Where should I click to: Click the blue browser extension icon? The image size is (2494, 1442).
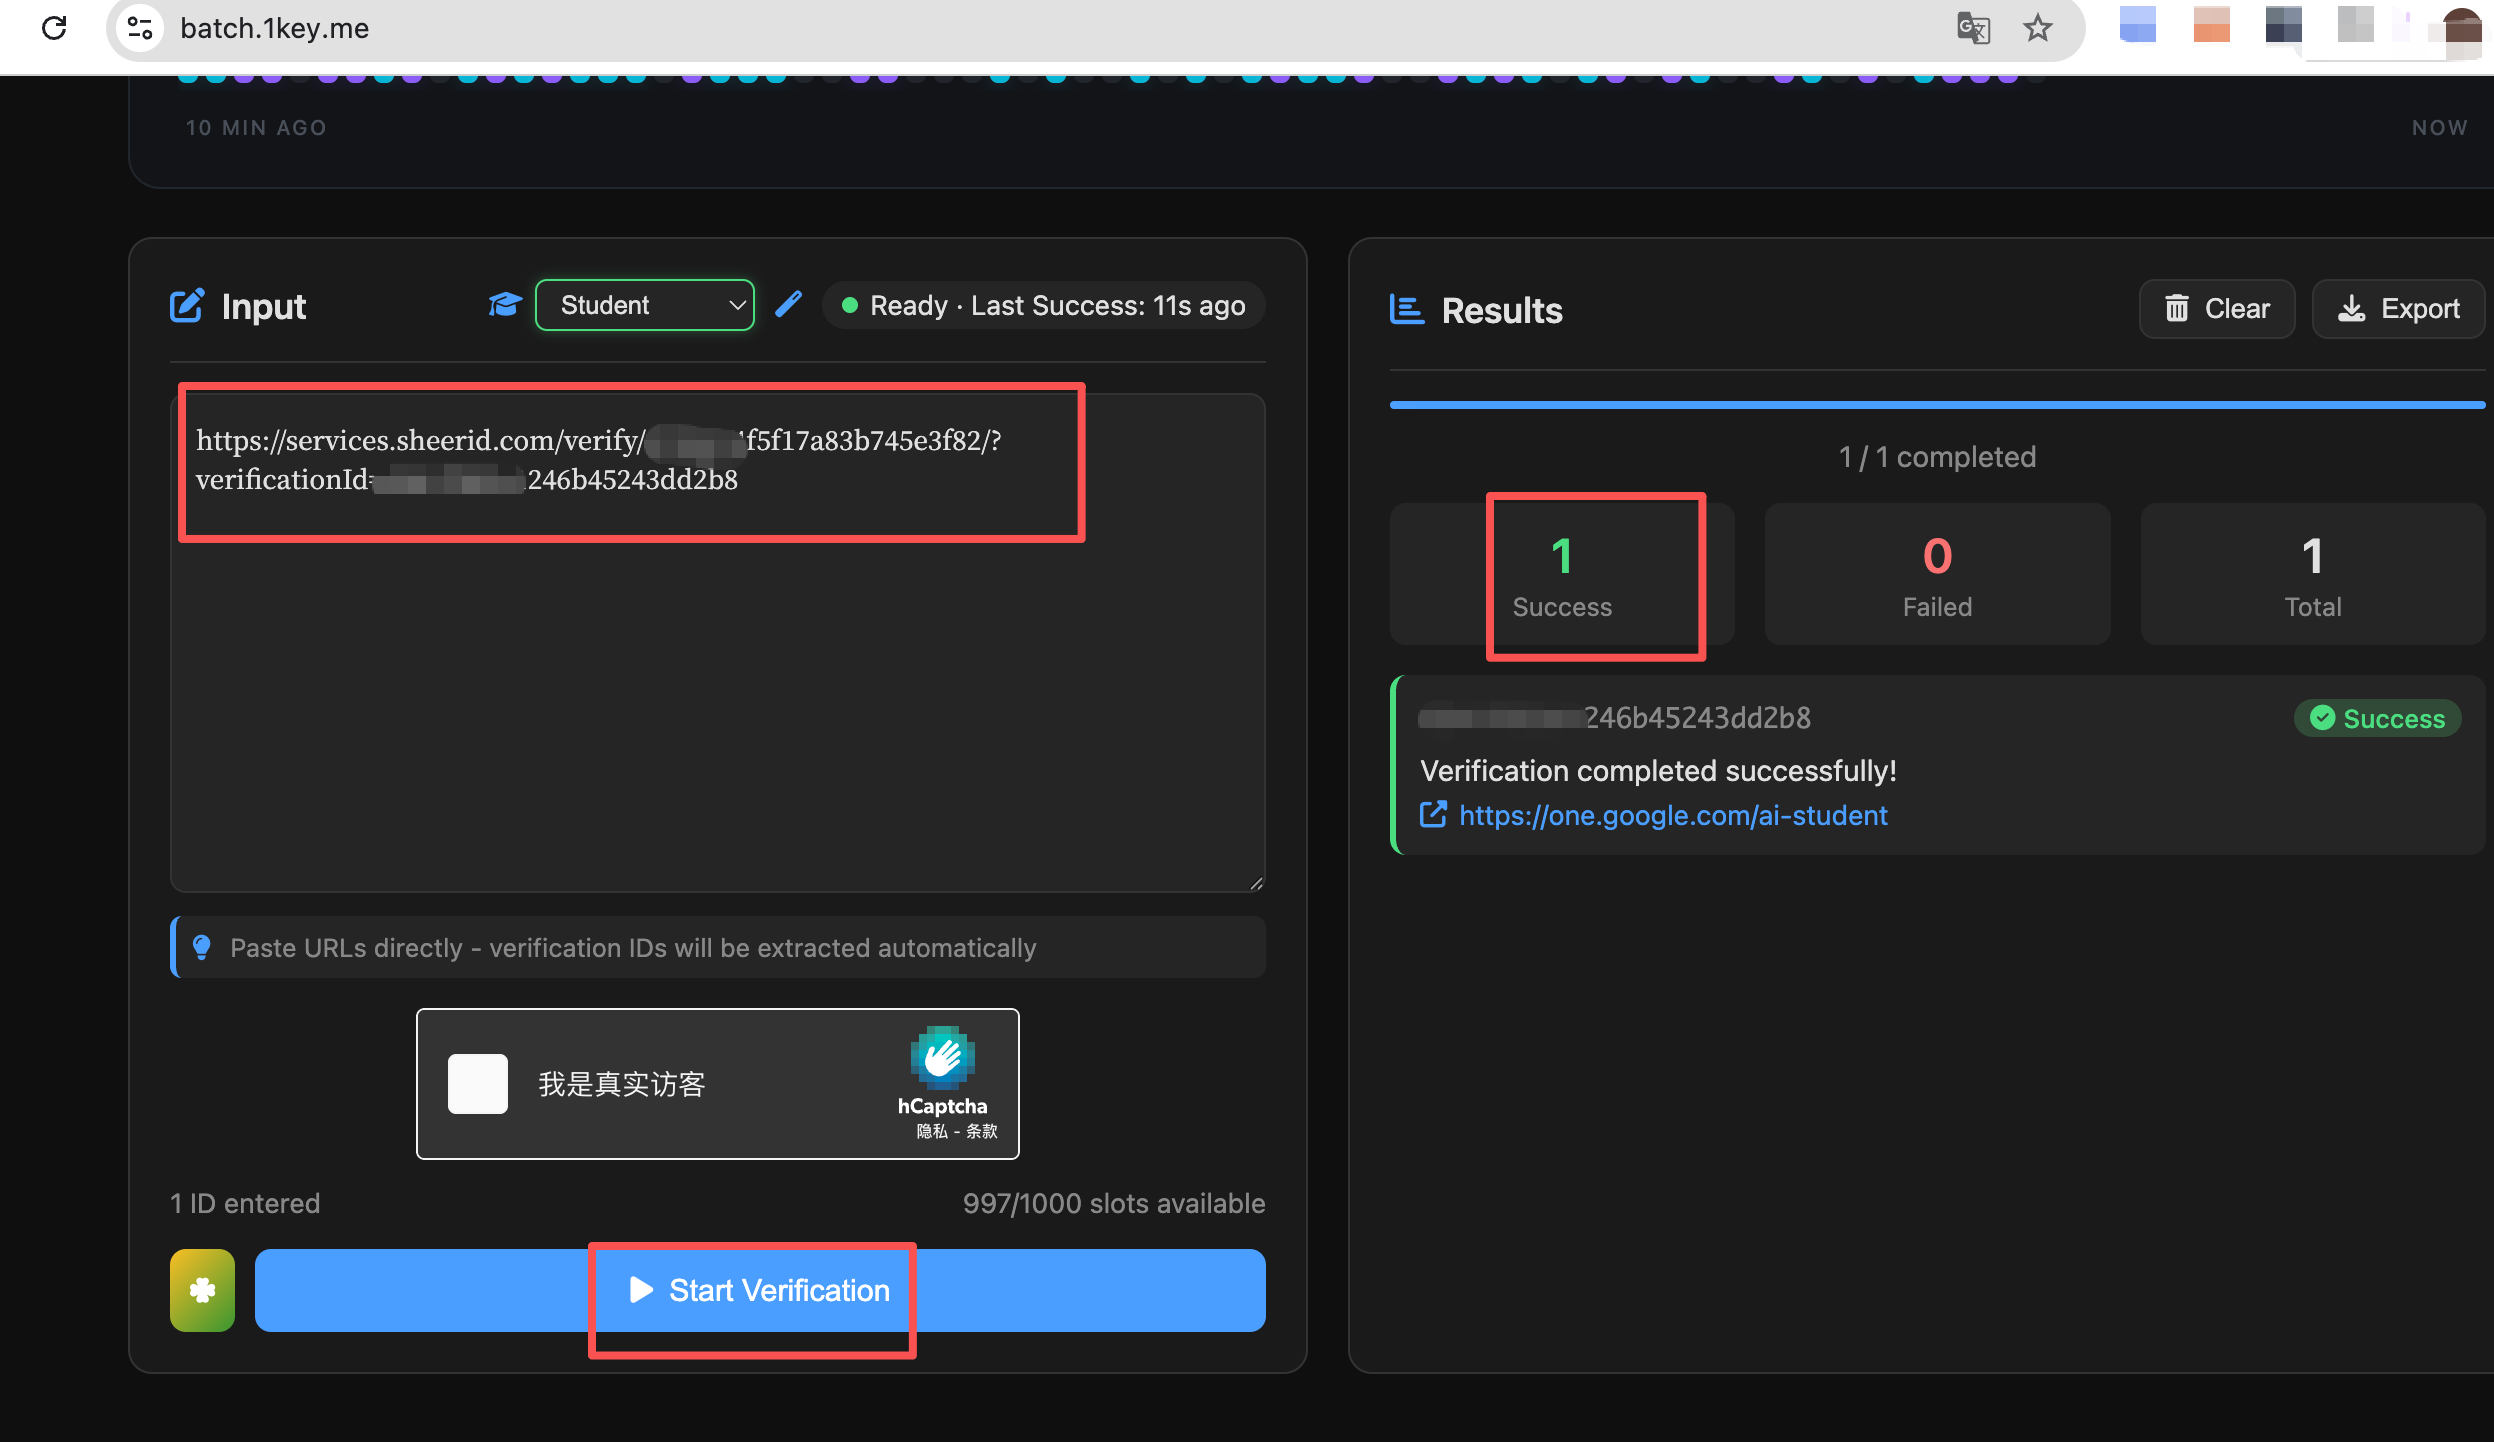click(2138, 24)
